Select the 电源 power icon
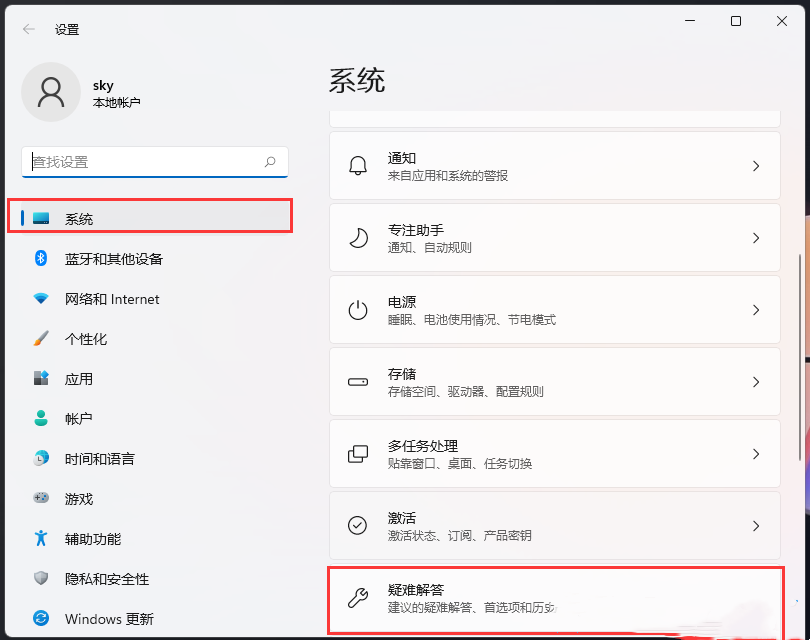This screenshot has height=640, width=810. 357,309
